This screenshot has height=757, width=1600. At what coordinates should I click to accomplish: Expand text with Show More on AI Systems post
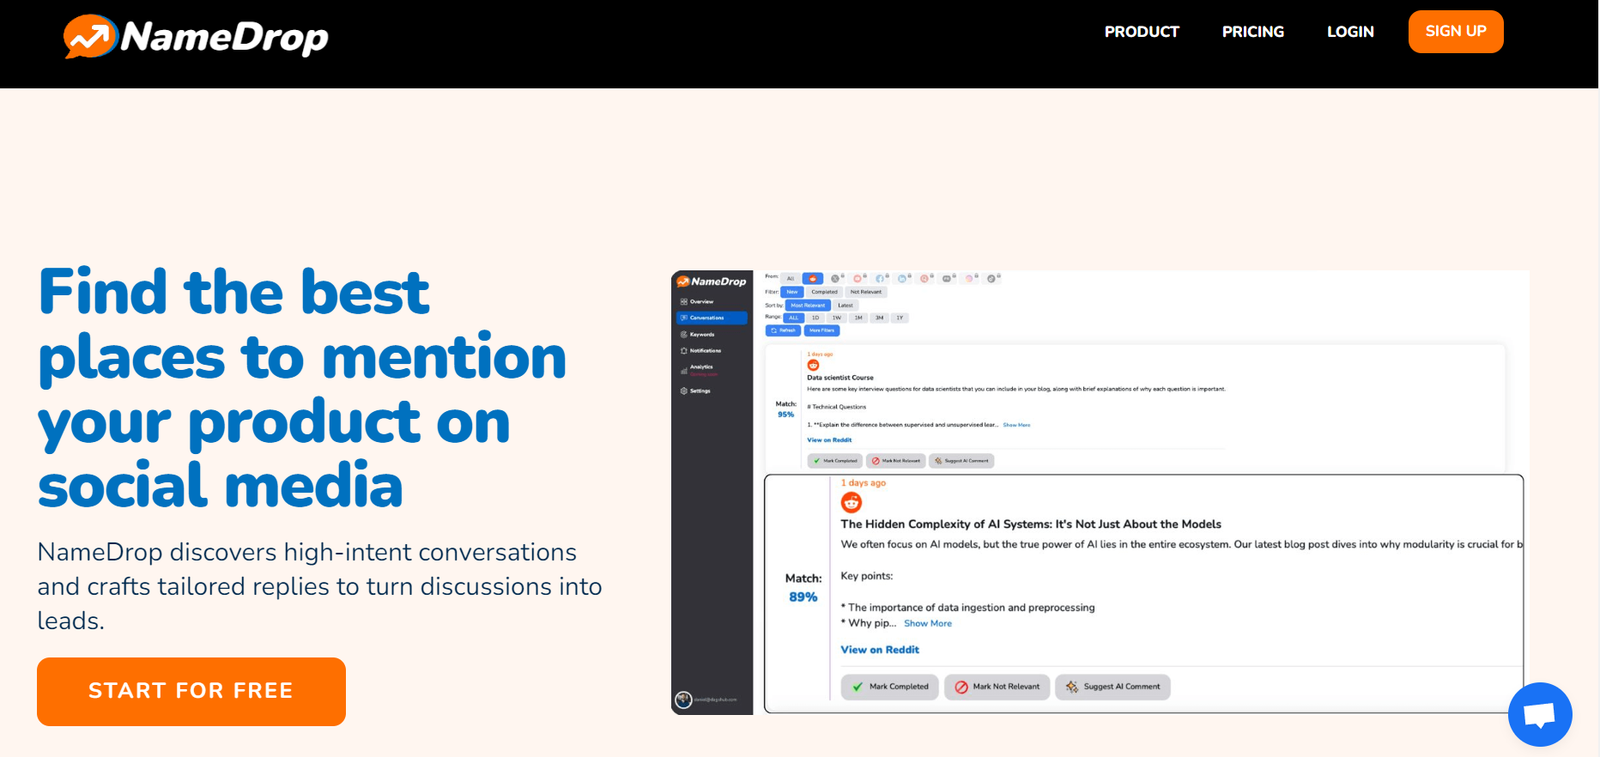point(928,623)
